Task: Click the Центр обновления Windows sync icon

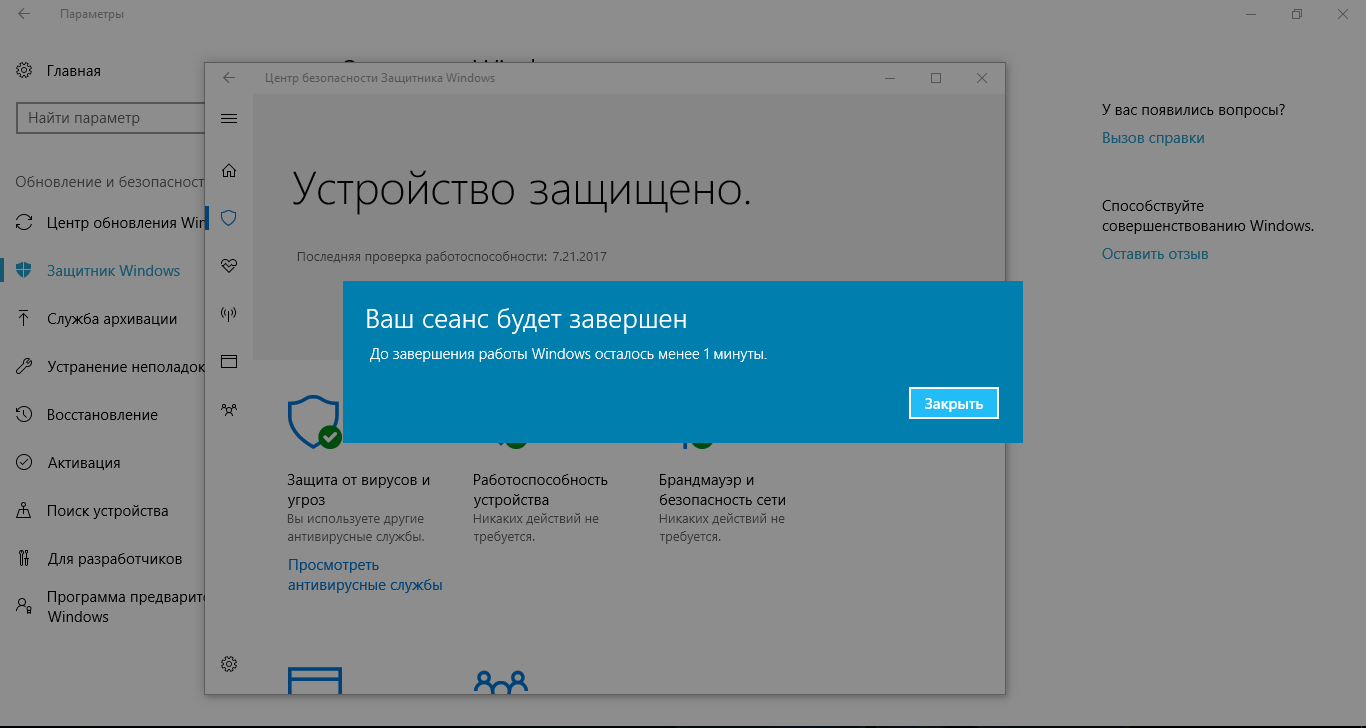Action: pyautogui.click(x=24, y=222)
